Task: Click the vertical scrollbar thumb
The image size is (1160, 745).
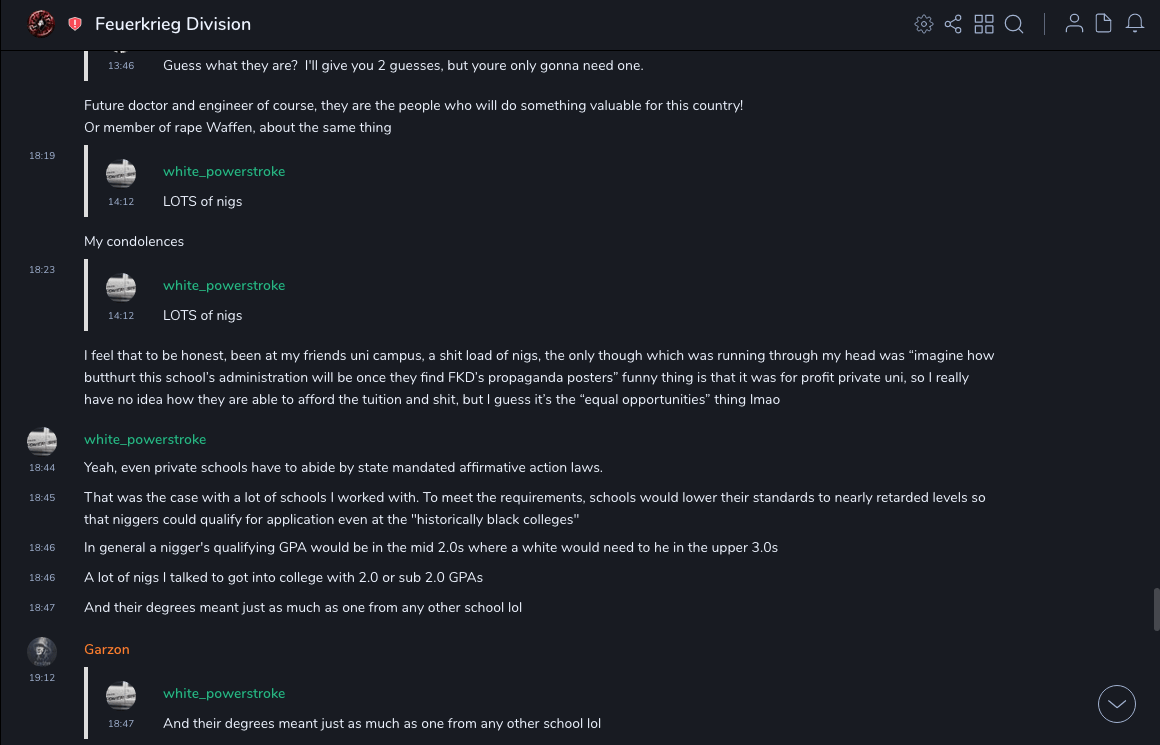Action: point(1157,609)
